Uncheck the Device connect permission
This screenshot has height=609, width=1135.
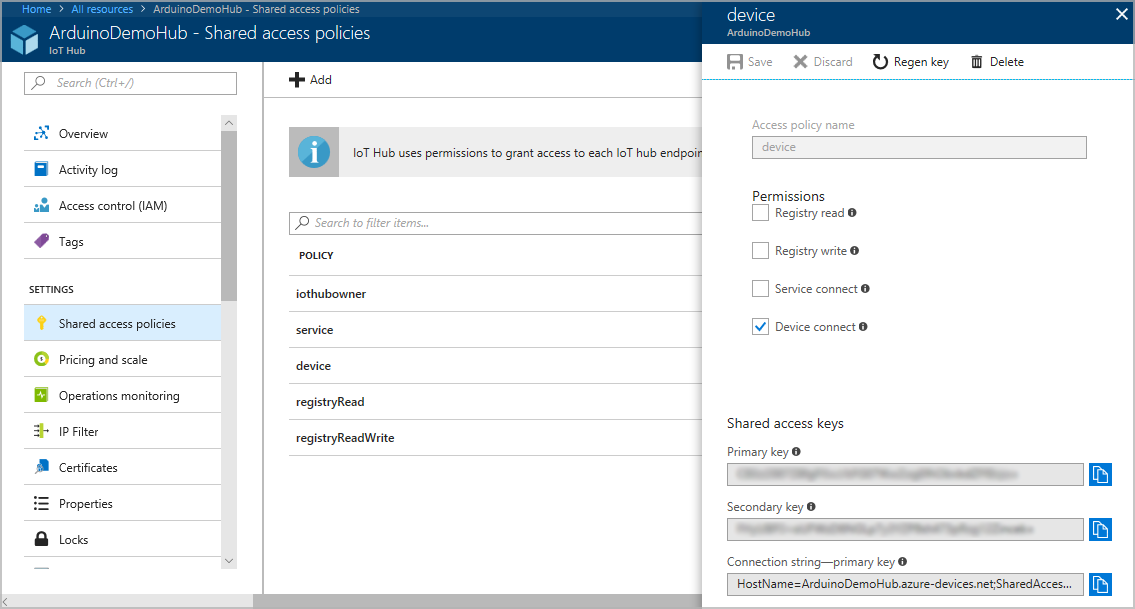tap(760, 327)
